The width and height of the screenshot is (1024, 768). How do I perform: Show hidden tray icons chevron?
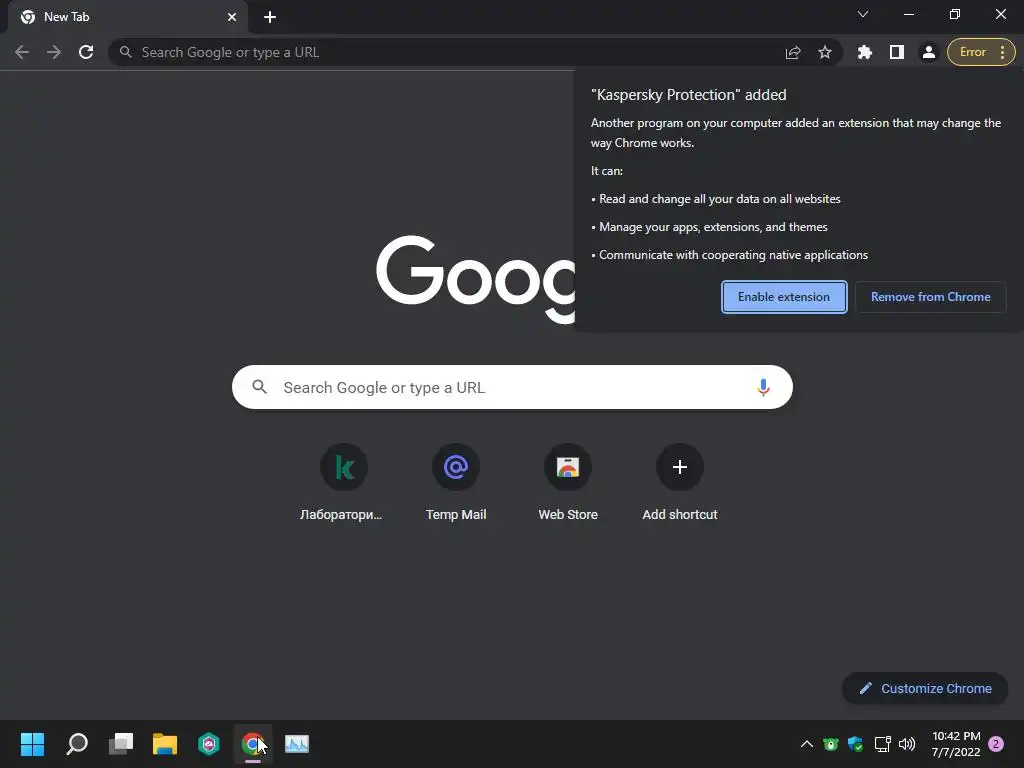click(807, 743)
